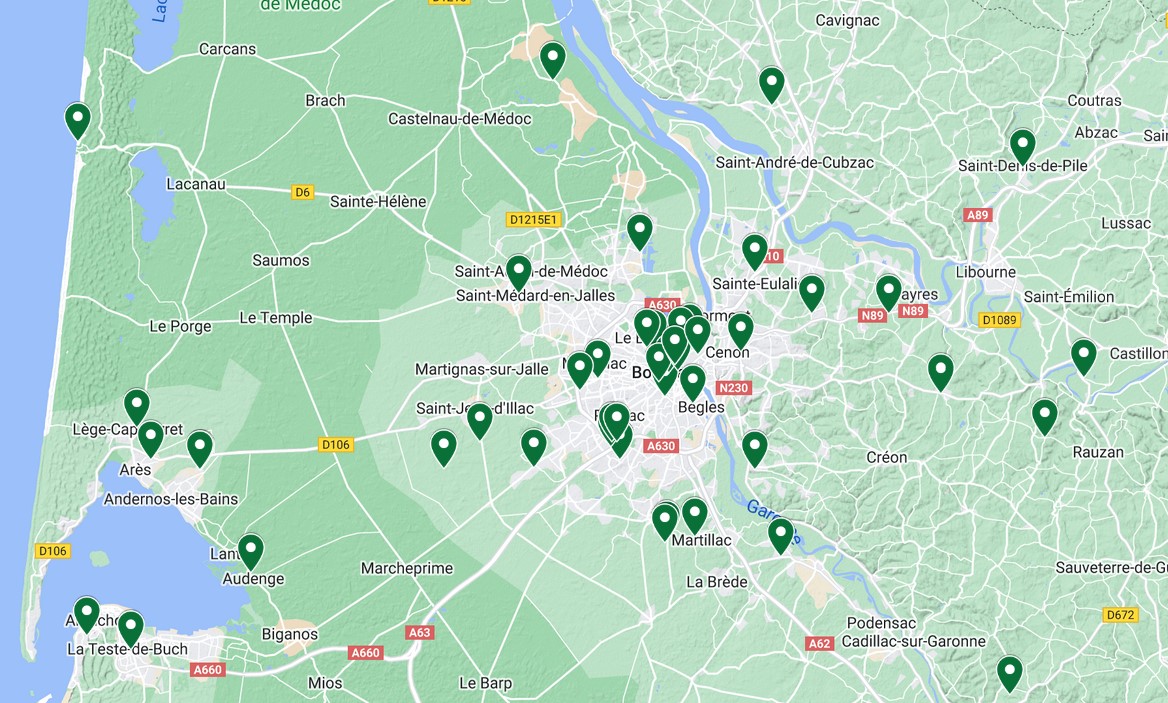Click the green pin on the Atlantic coast near Lacanau
The height and width of the screenshot is (703, 1168).
coord(77,121)
